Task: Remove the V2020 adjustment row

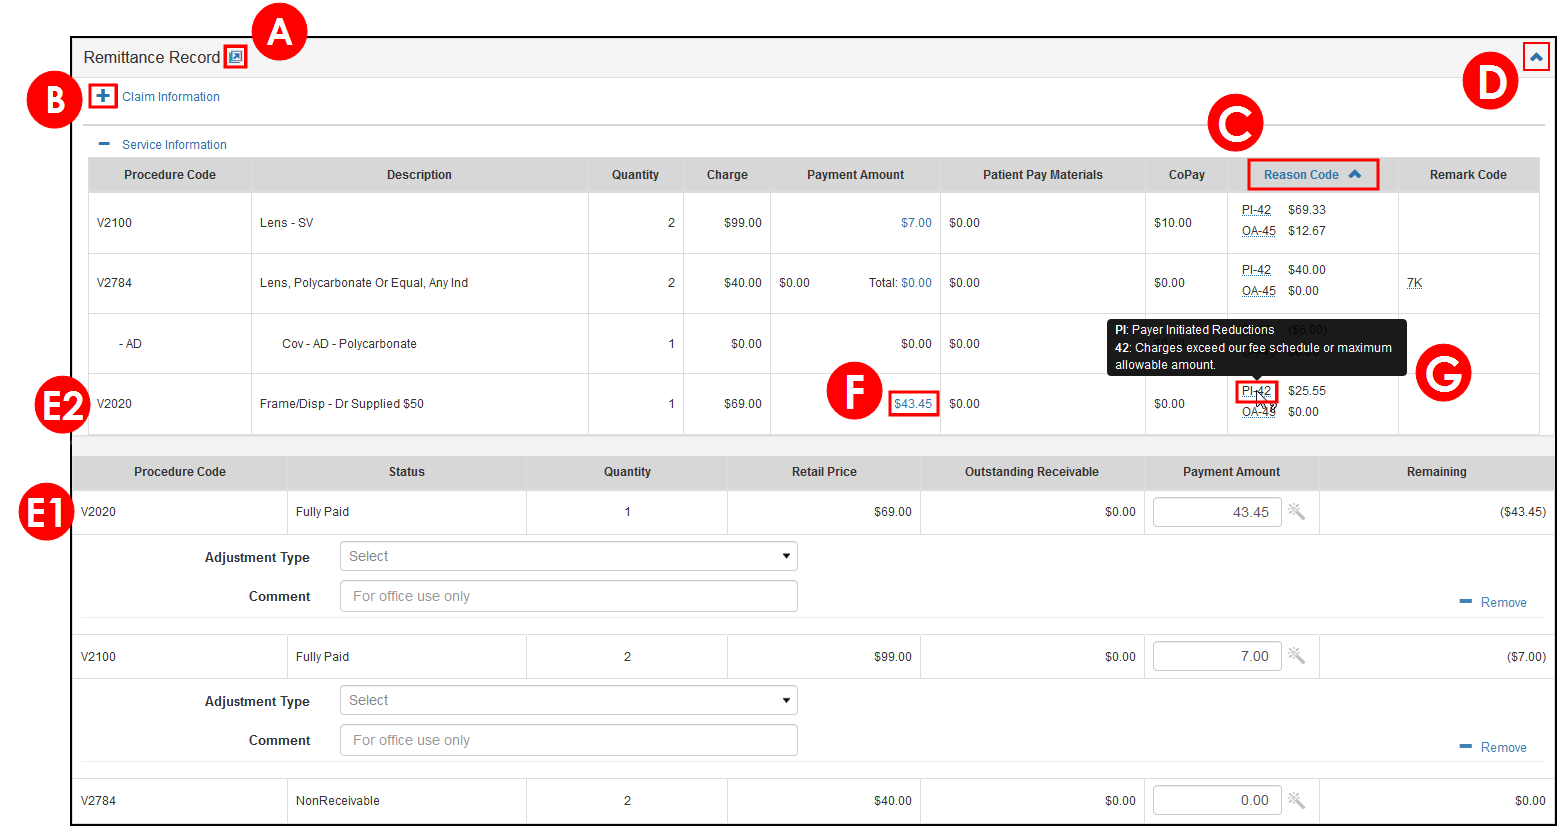Action: point(1494,603)
